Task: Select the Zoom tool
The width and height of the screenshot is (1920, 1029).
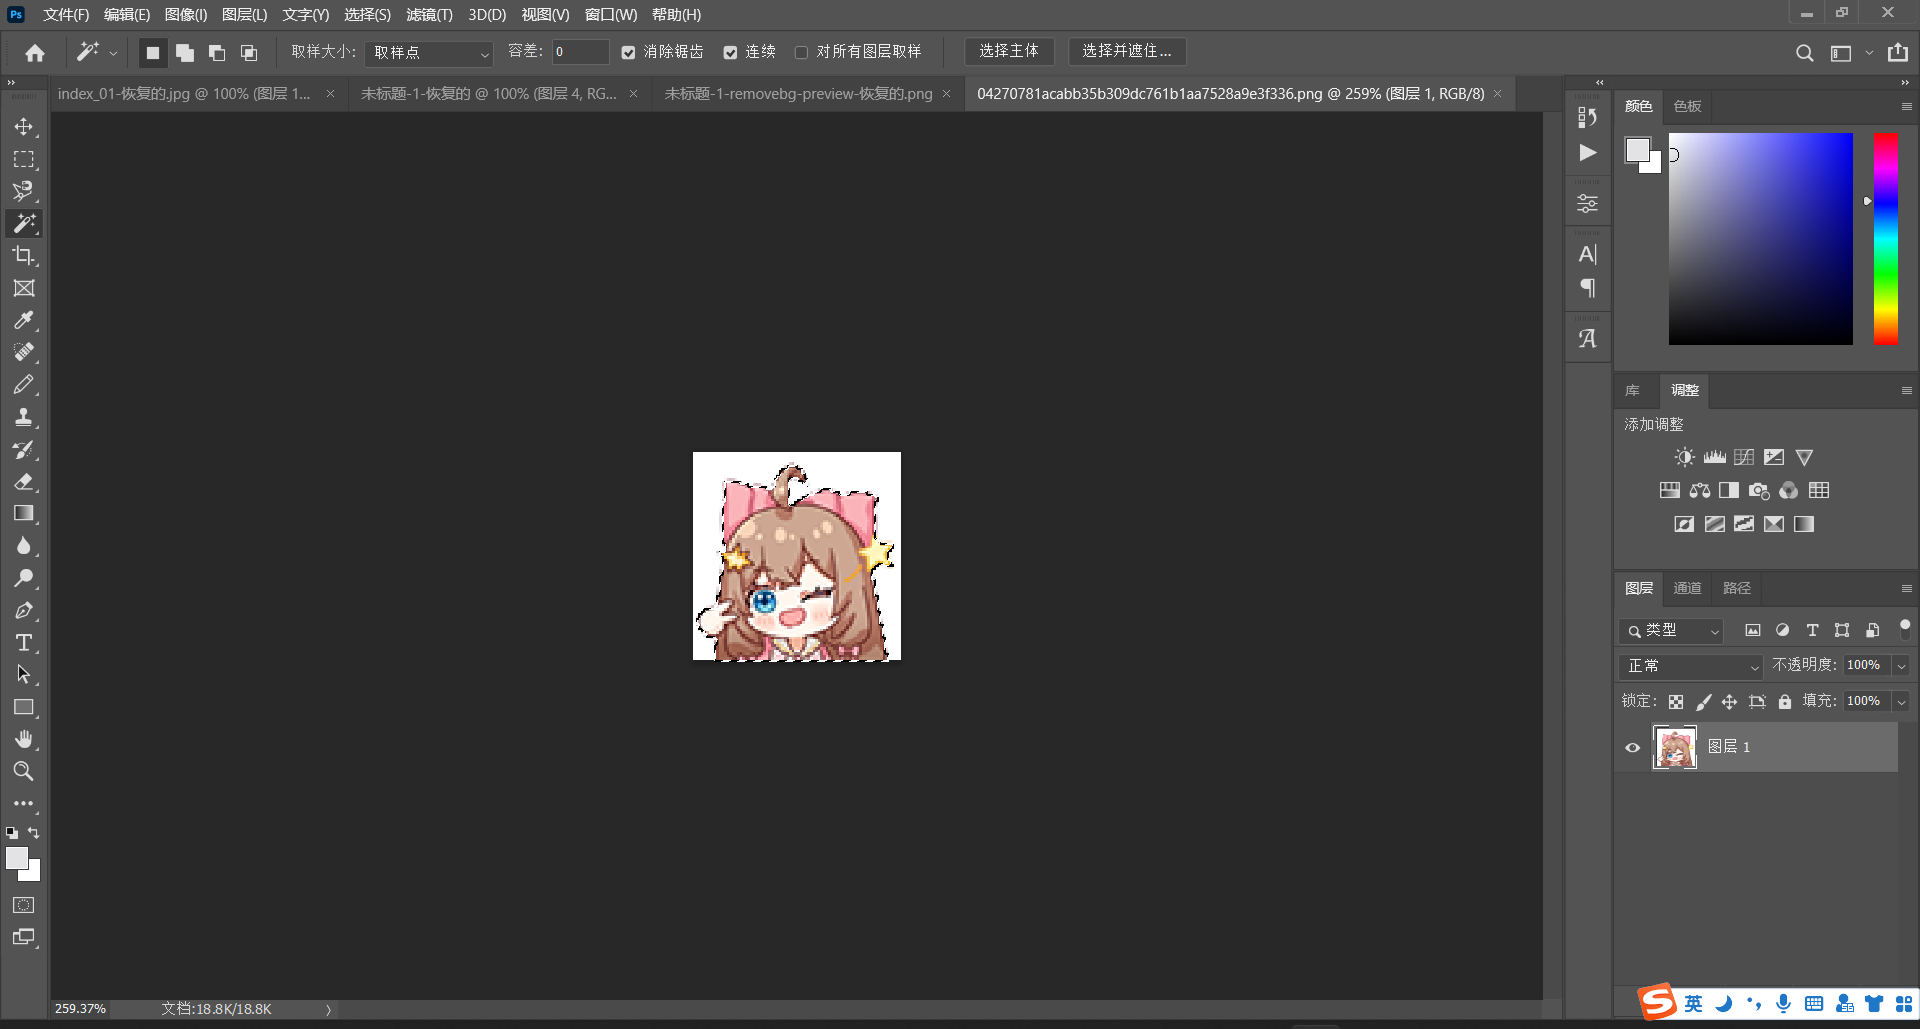Action: 24,771
